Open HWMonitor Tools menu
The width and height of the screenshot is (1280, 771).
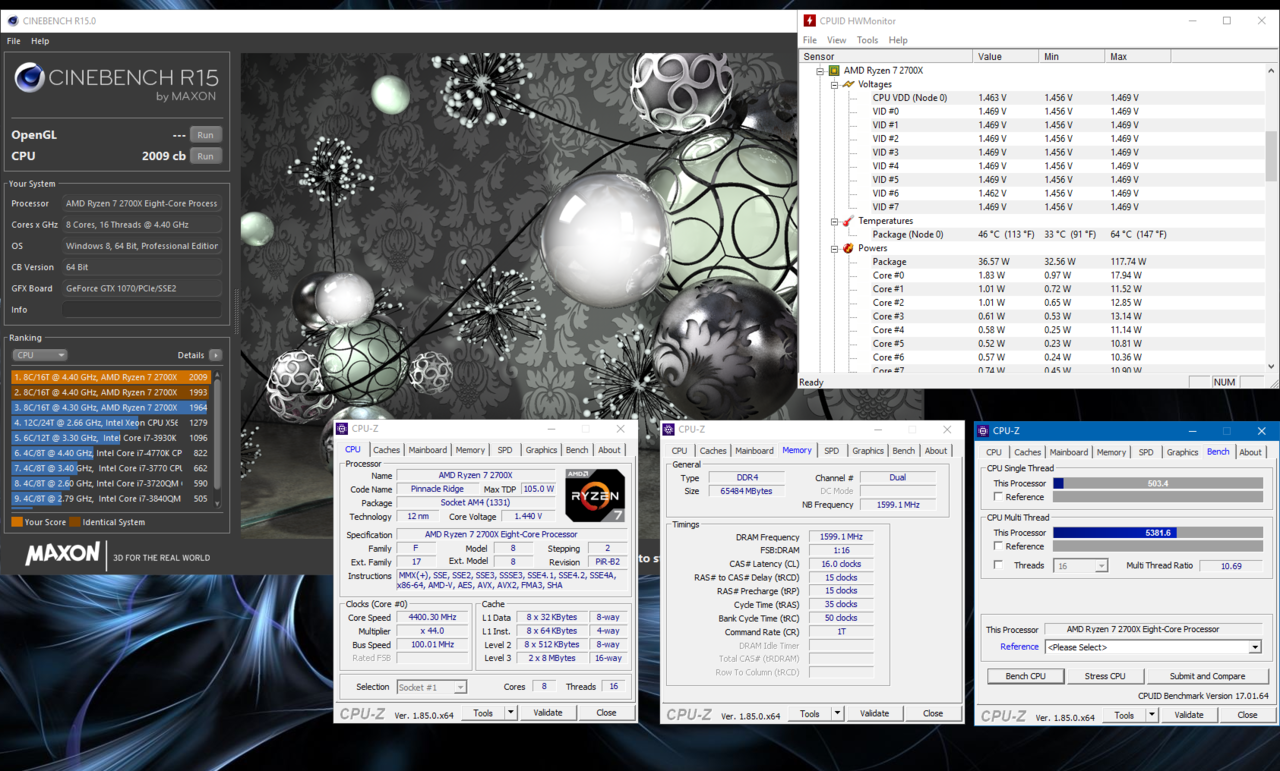point(867,40)
